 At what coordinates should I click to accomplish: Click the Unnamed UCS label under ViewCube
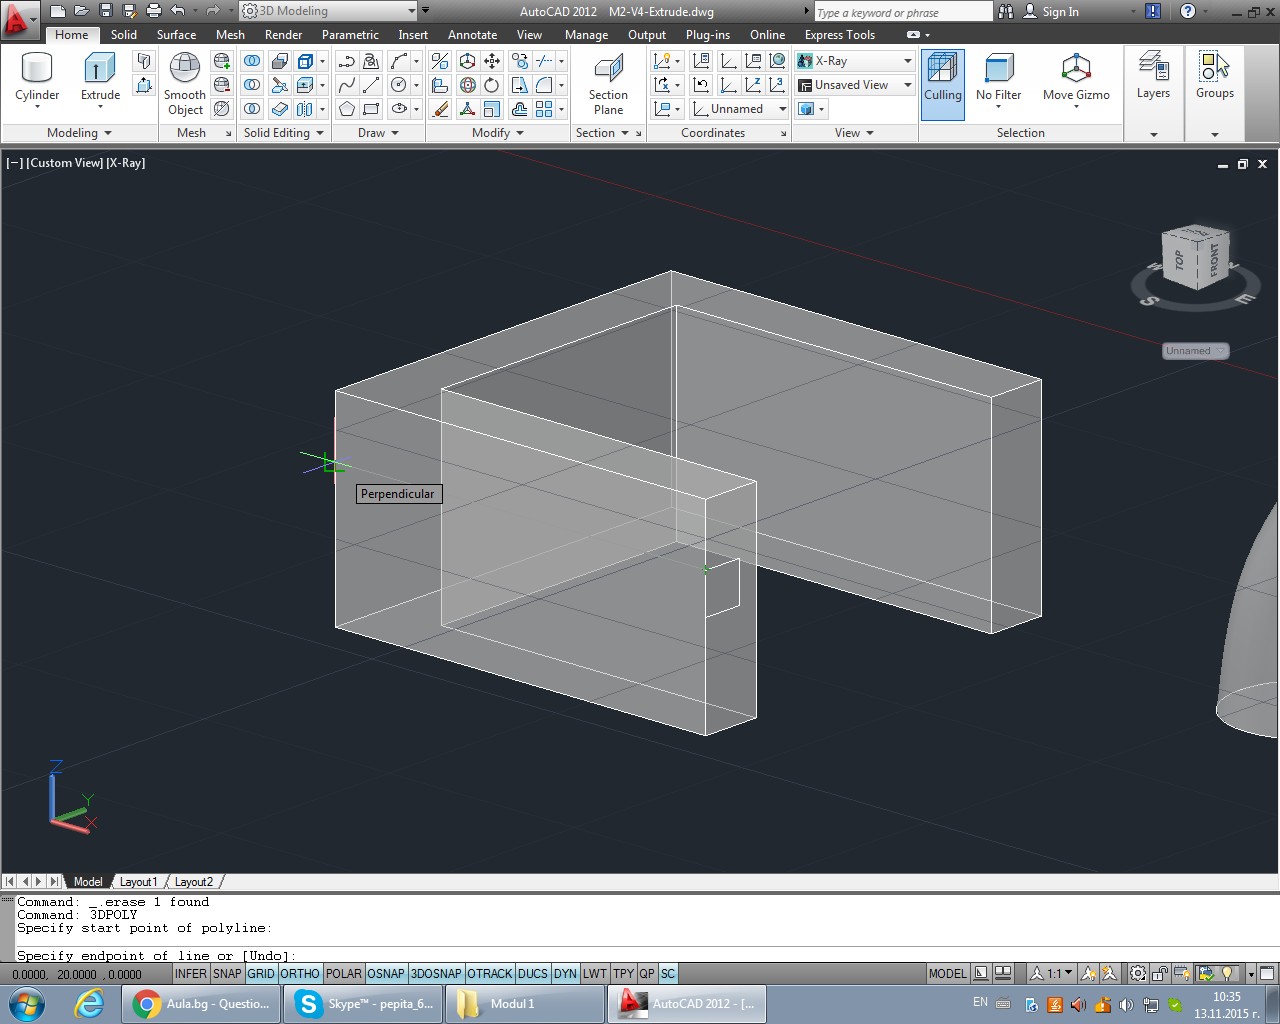coord(1195,351)
